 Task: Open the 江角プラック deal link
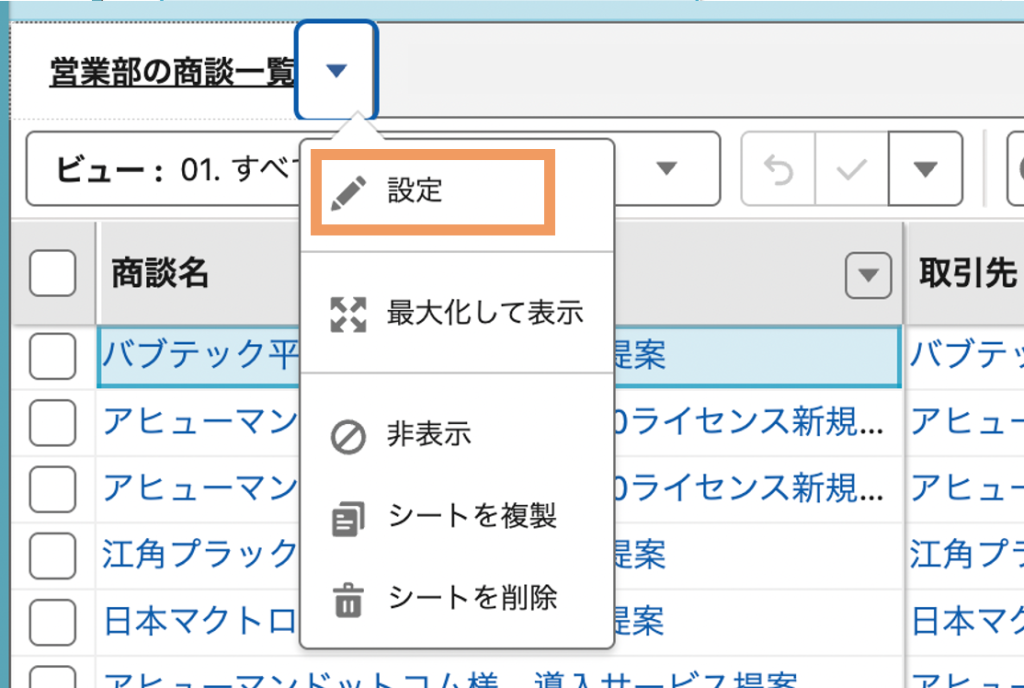[x=200, y=553]
